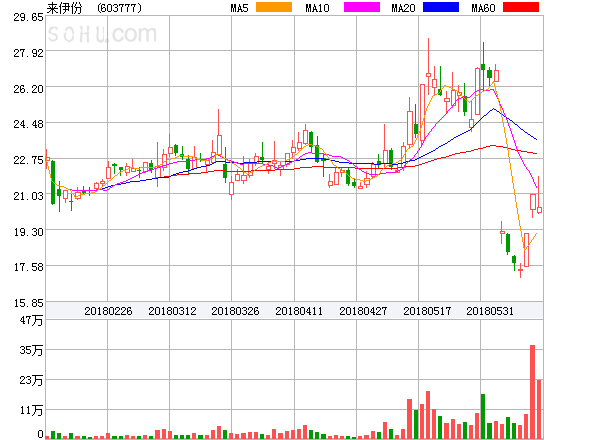The height and width of the screenshot is (440, 600).
Task: Click the 27.92 price axis label
Action: (x=28, y=53)
